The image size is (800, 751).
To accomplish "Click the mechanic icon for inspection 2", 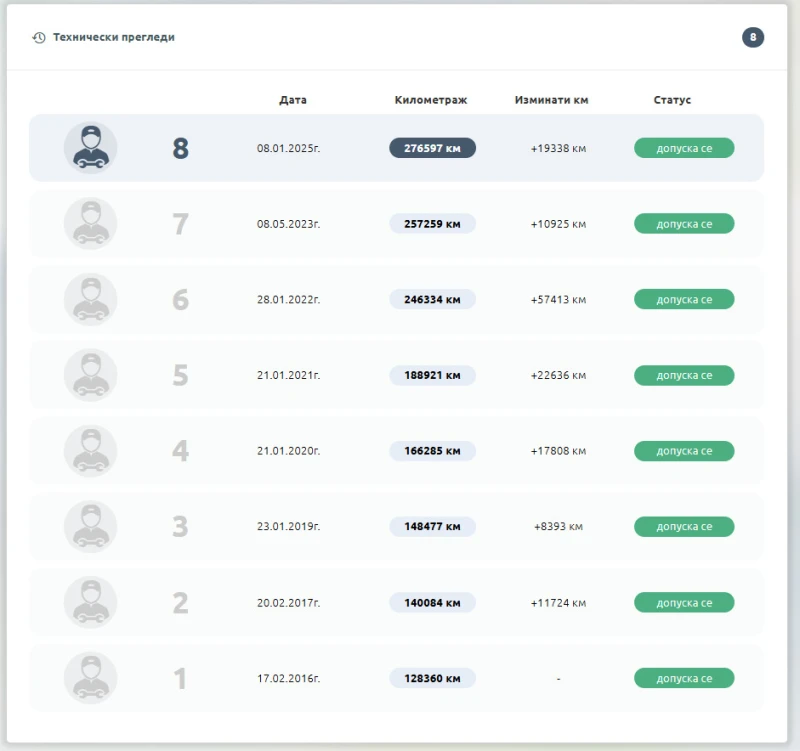I will point(90,603).
